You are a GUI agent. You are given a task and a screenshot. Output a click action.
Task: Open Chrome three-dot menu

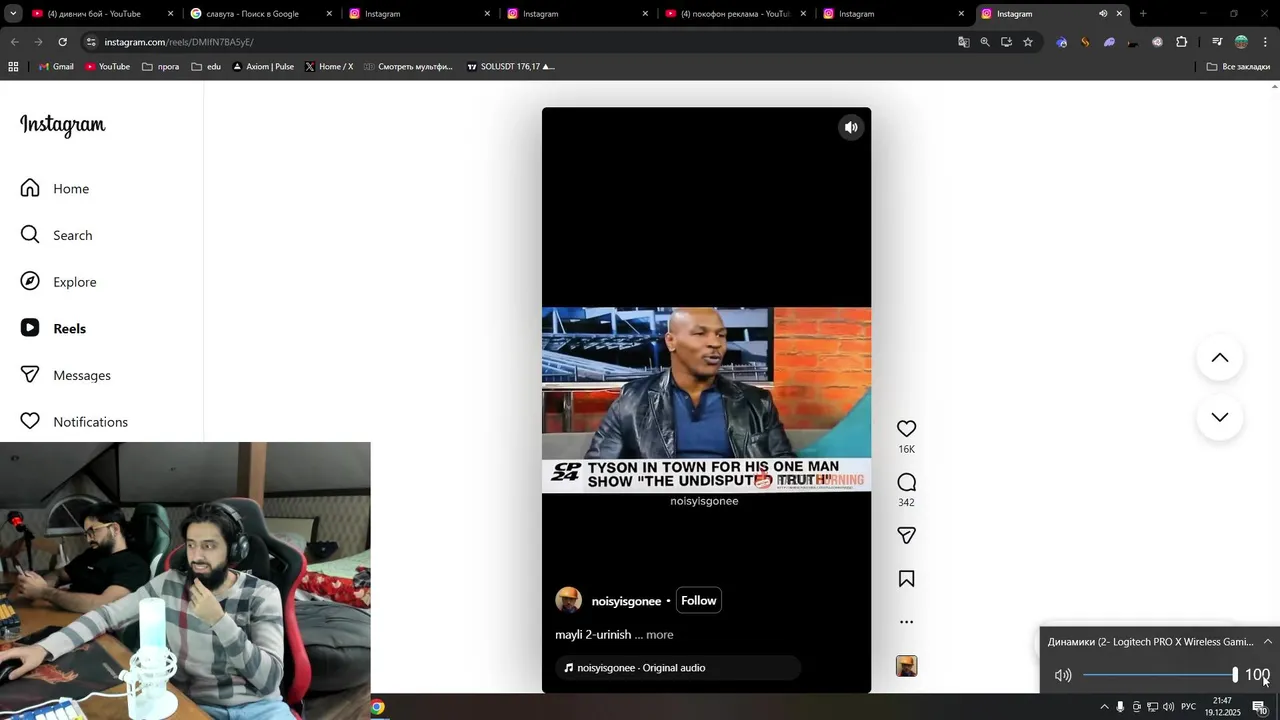point(1265,42)
